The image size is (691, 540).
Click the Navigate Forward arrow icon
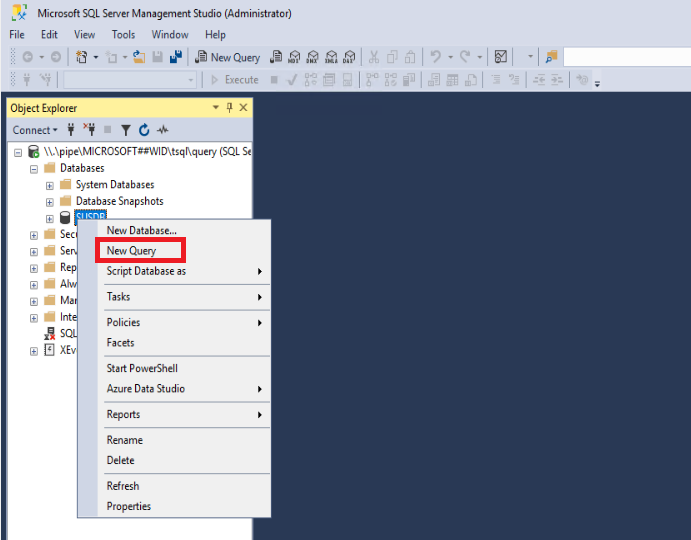pos(56,57)
